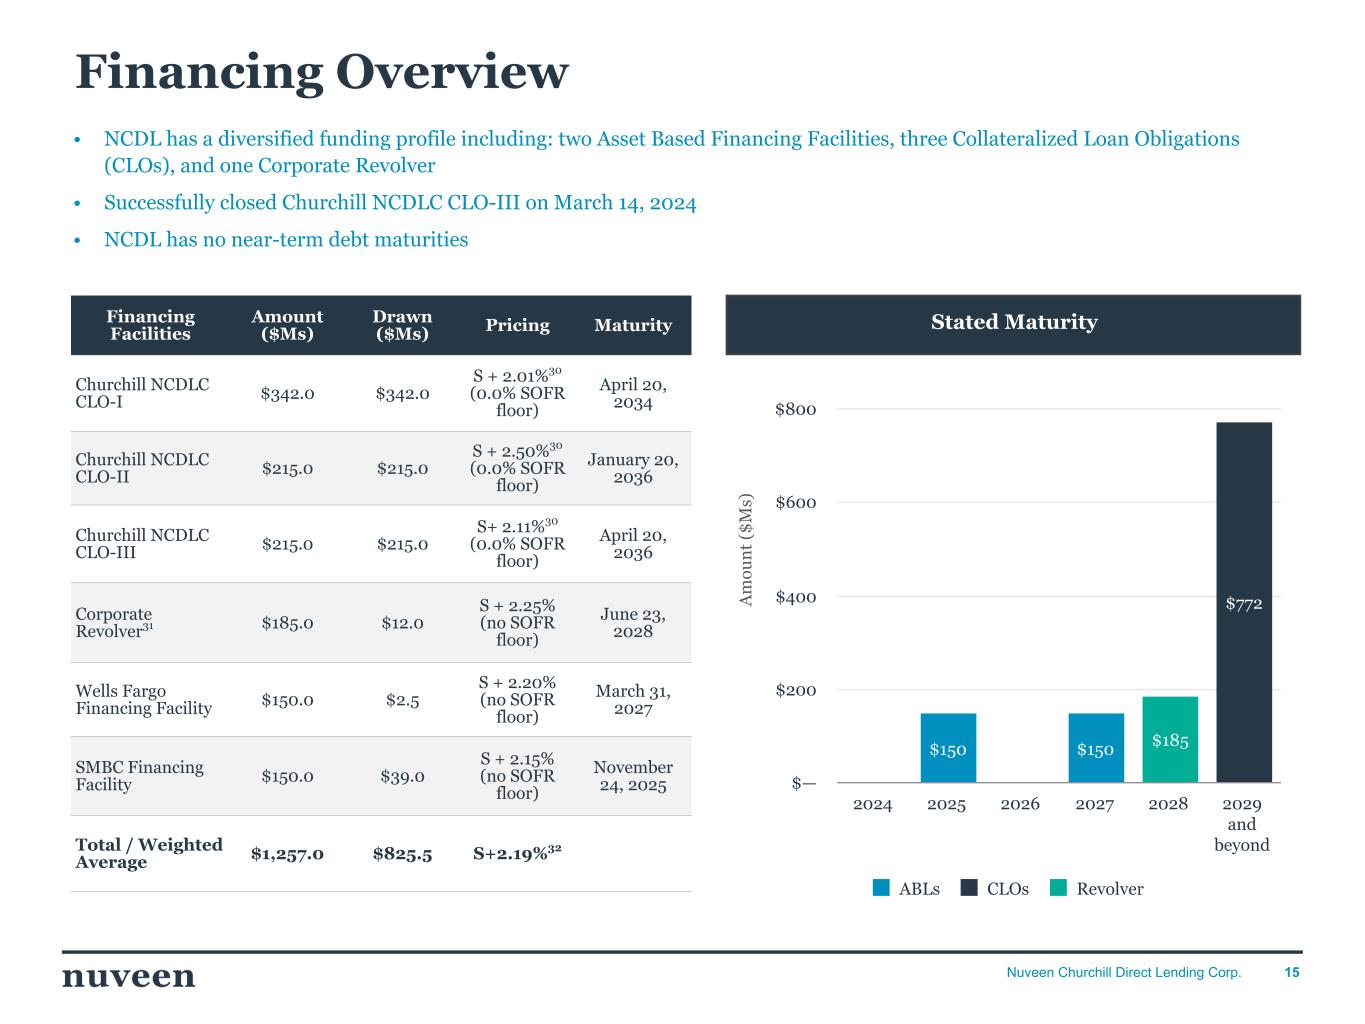Screen dimensions: 1365x1024
Task: Select the $185 Revolver bar for 2028
Action: click(x=1170, y=740)
